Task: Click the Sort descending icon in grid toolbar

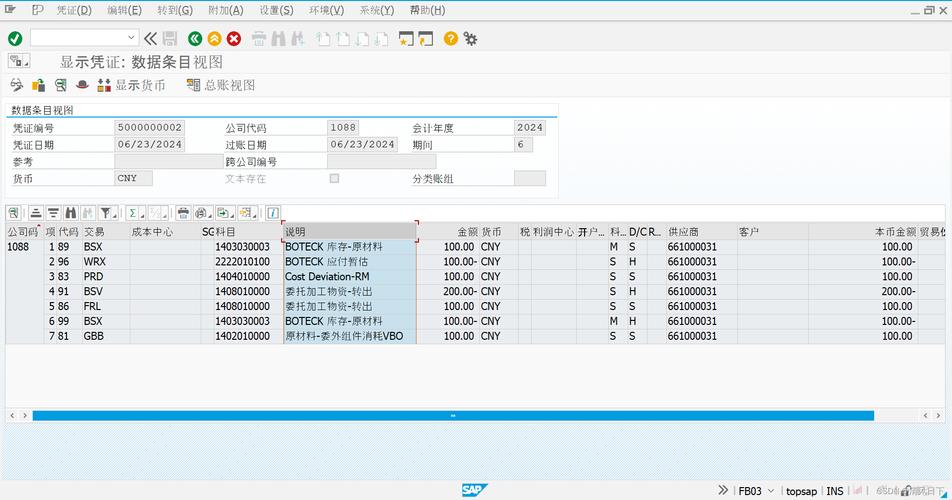Action: point(53,213)
